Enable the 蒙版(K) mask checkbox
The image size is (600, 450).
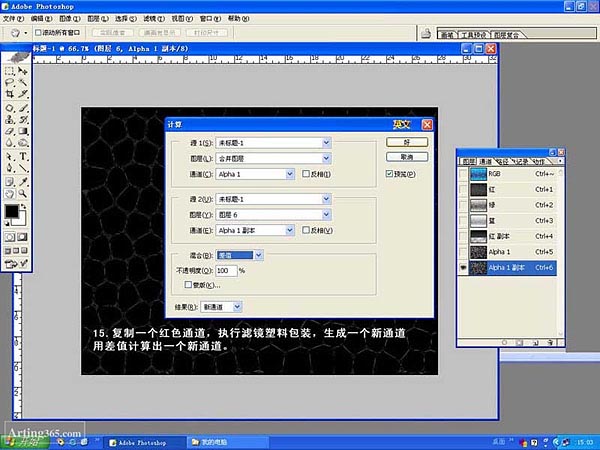pyautogui.click(x=188, y=285)
